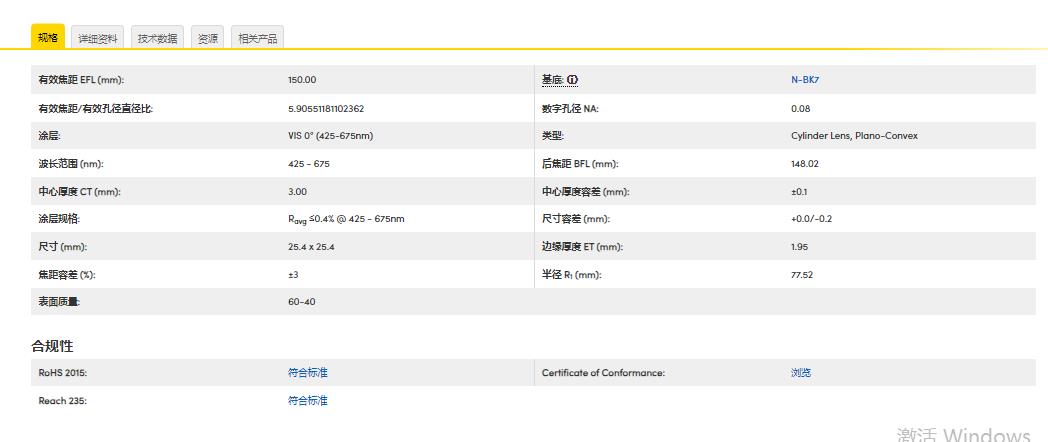Select the EFL value 150.00

pos(302,80)
